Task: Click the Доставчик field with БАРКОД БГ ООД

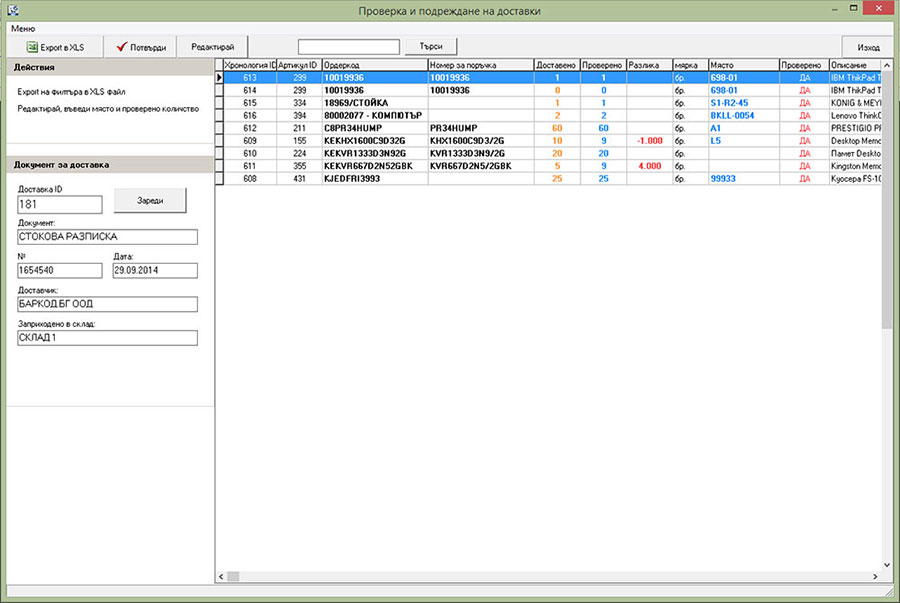Action: point(107,304)
